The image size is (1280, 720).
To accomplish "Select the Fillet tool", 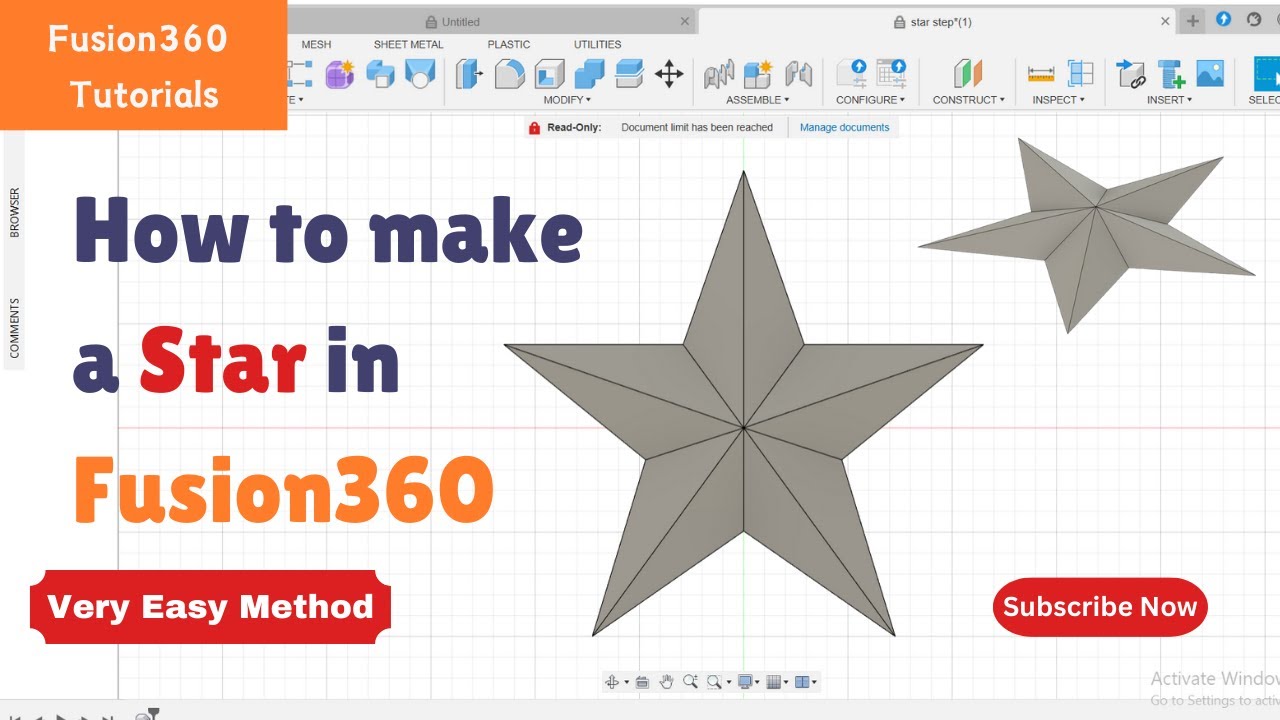I will (x=510, y=74).
